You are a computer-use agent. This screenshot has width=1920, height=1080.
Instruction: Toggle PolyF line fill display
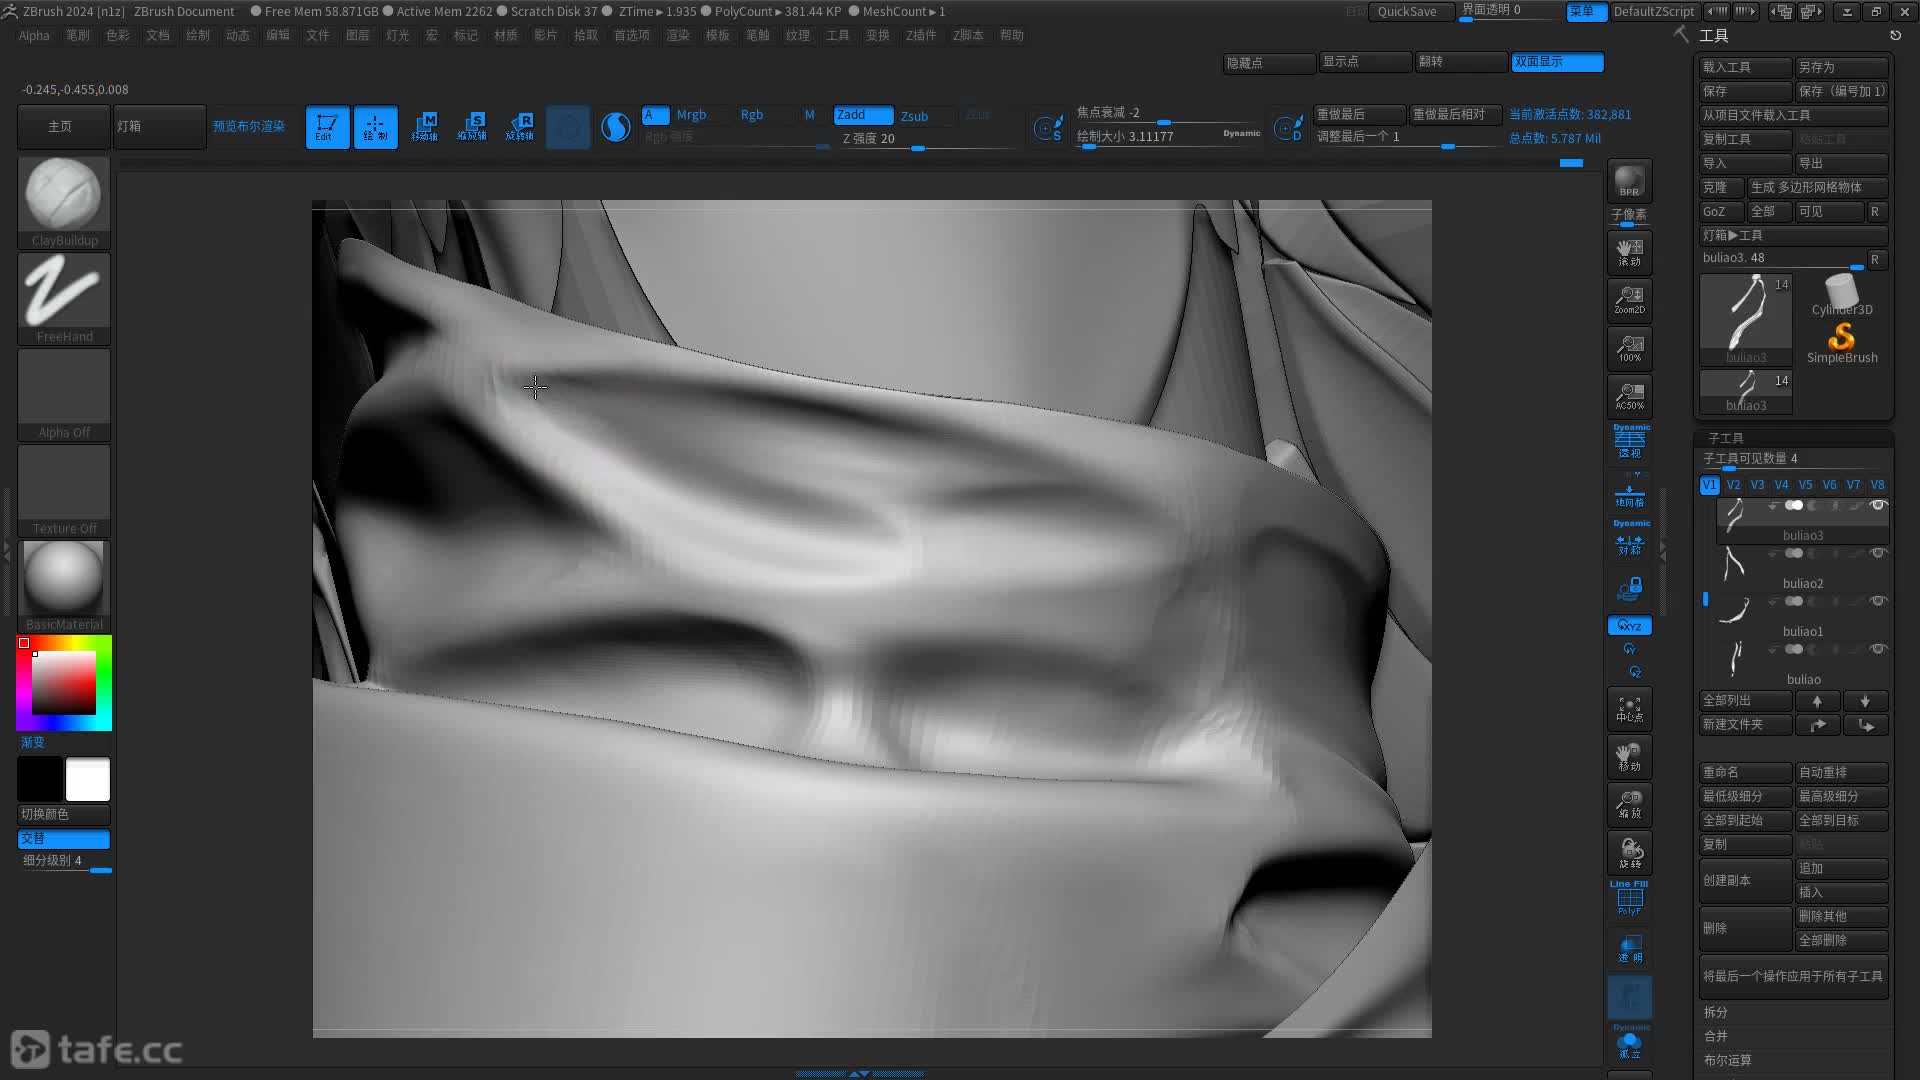[x=1629, y=899]
